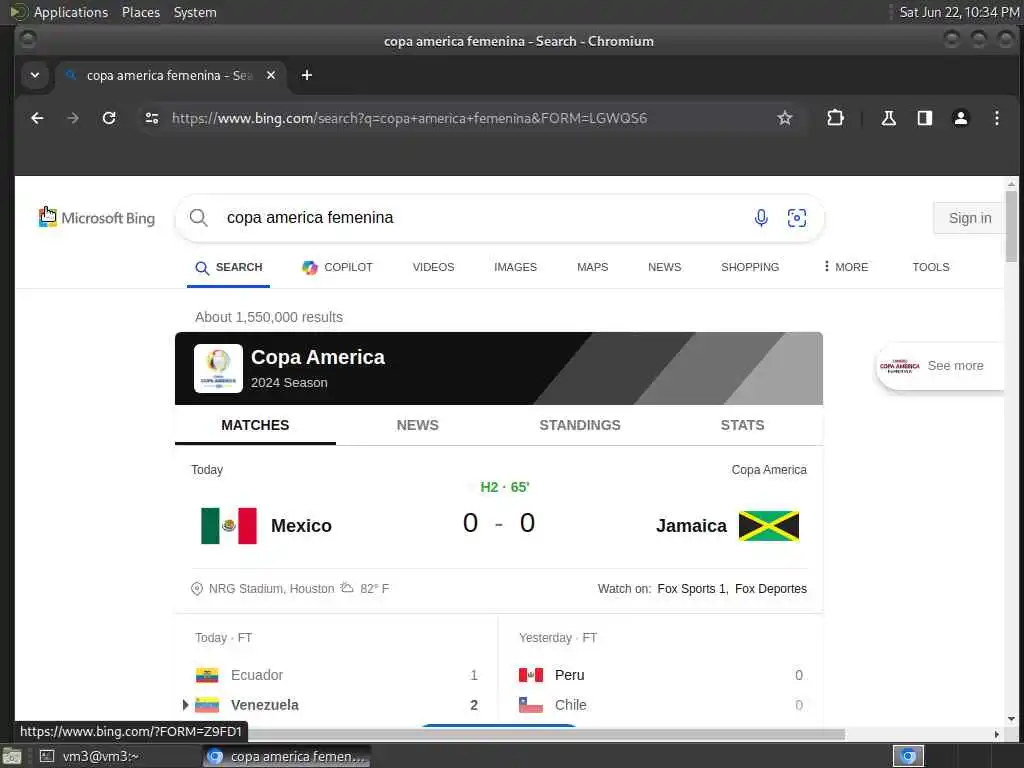View site information icon in address bar

point(152,118)
